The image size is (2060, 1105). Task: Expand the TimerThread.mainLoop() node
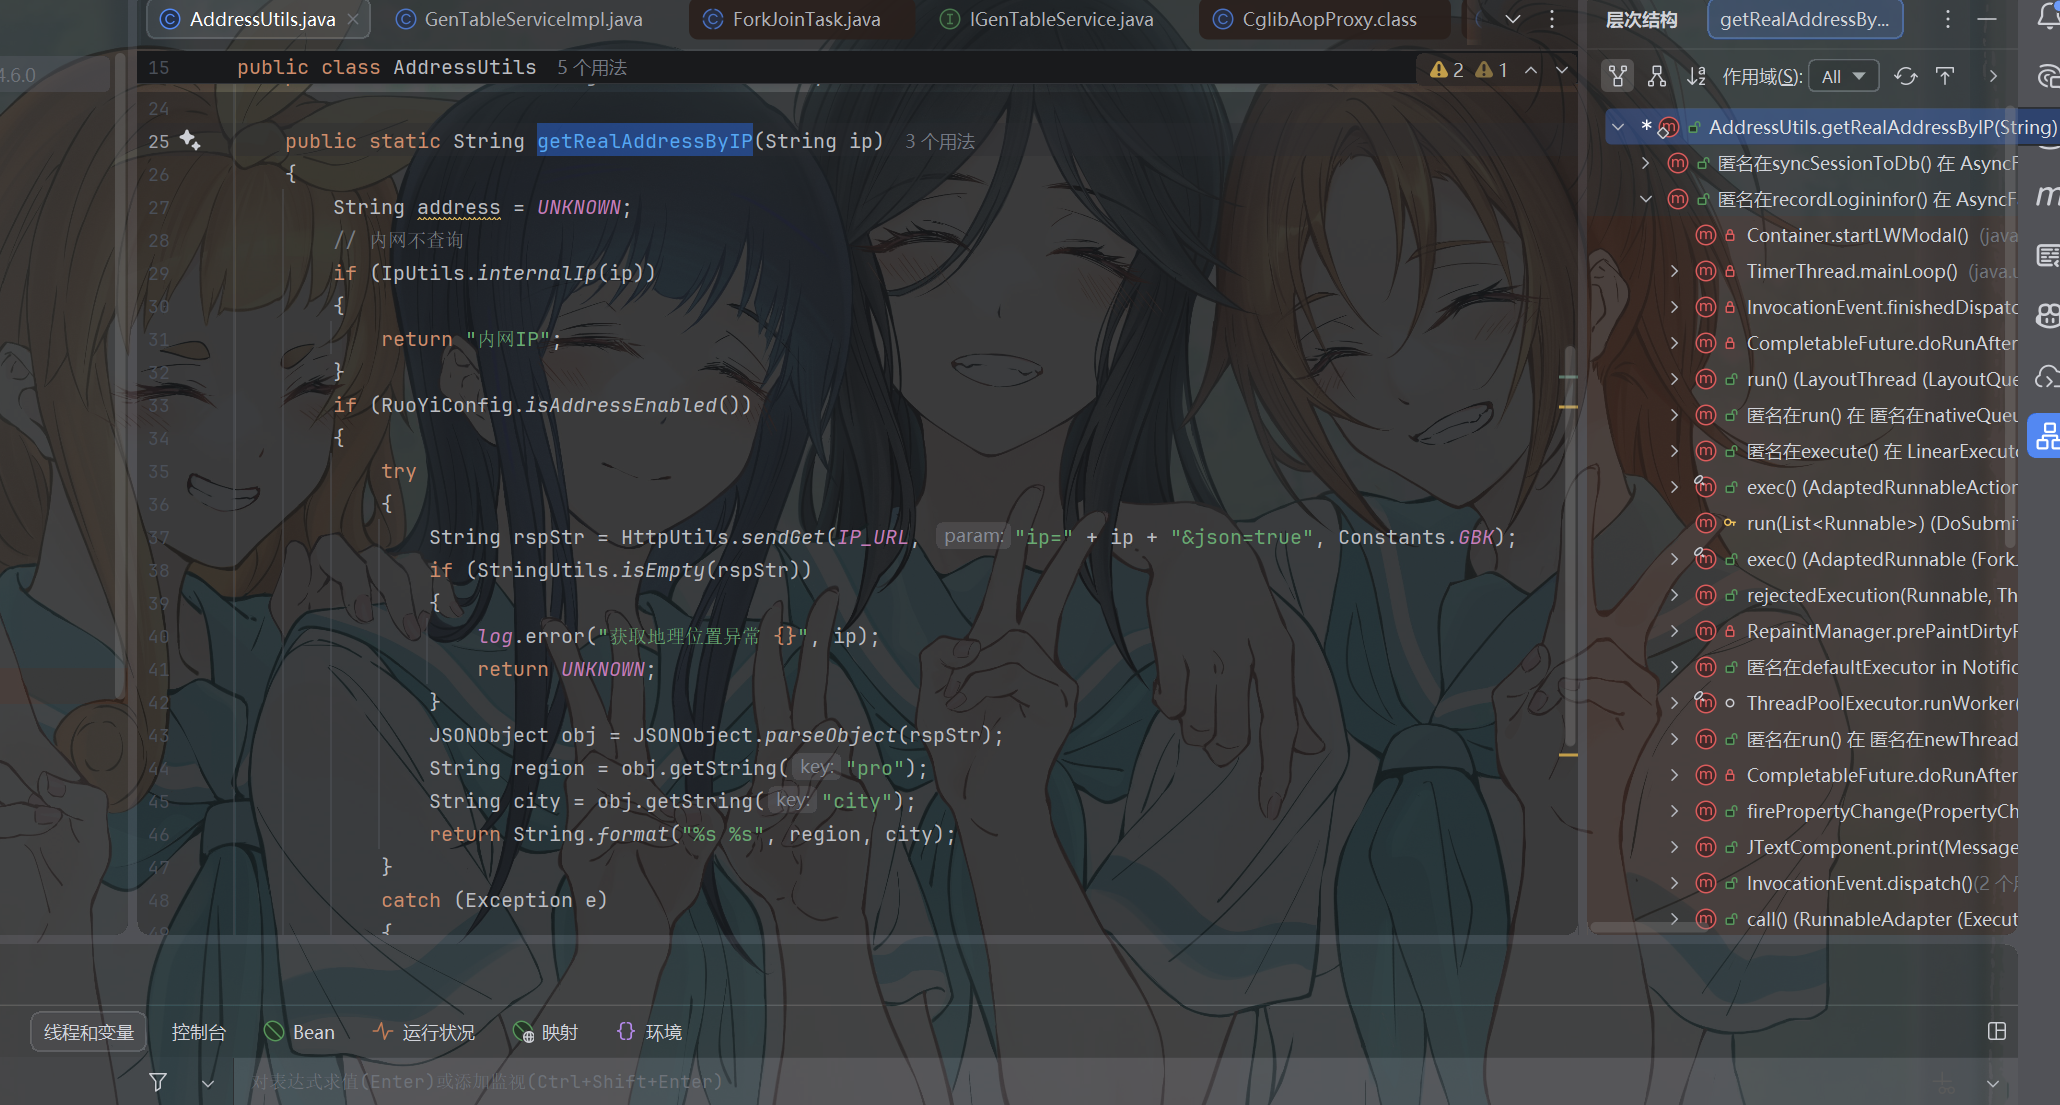click(1674, 271)
